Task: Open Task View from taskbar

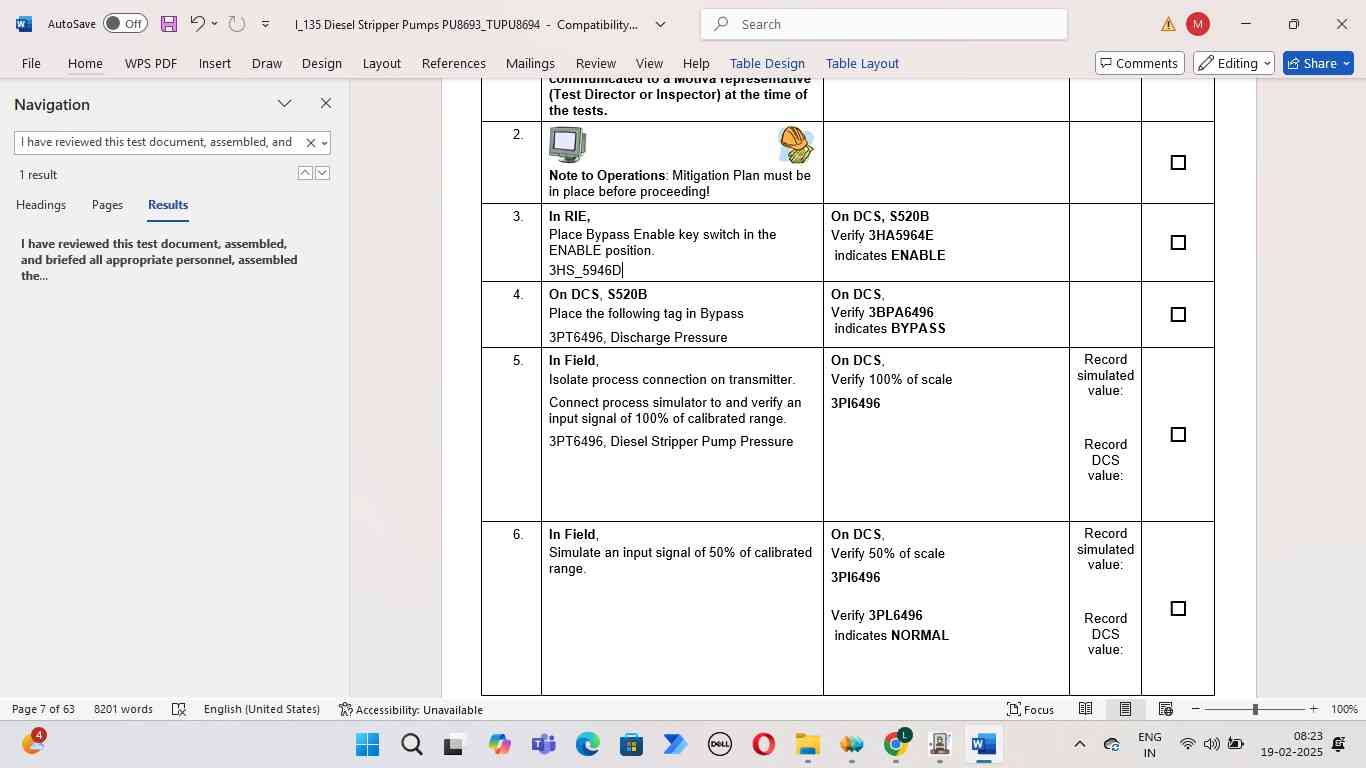Action: (455, 745)
